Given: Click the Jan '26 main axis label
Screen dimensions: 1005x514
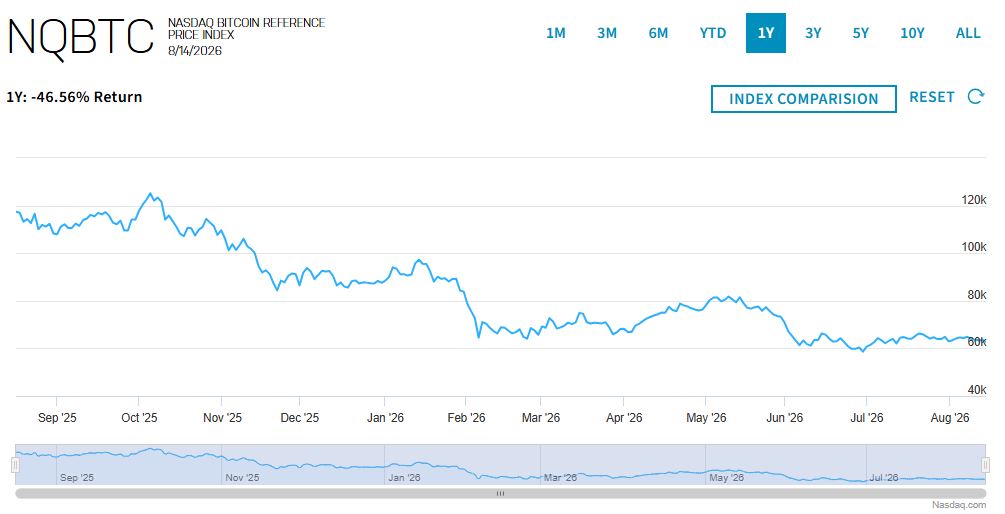Looking at the screenshot, I should tap(385, 418).
